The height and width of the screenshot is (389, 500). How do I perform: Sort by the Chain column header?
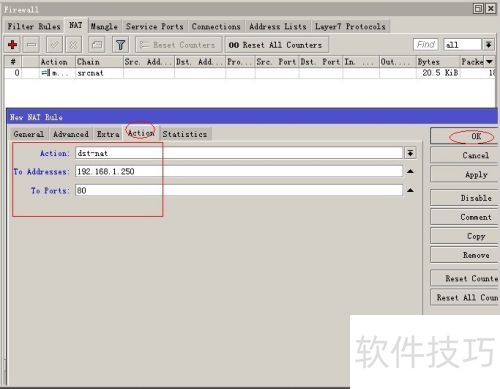99,62
